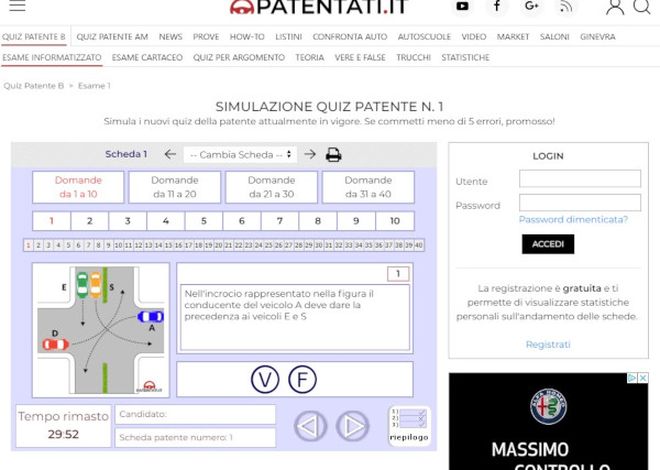This screenshot has height=470, width=660.
Task: Open the Saloni menu item
Action: [x=554, y=37]
